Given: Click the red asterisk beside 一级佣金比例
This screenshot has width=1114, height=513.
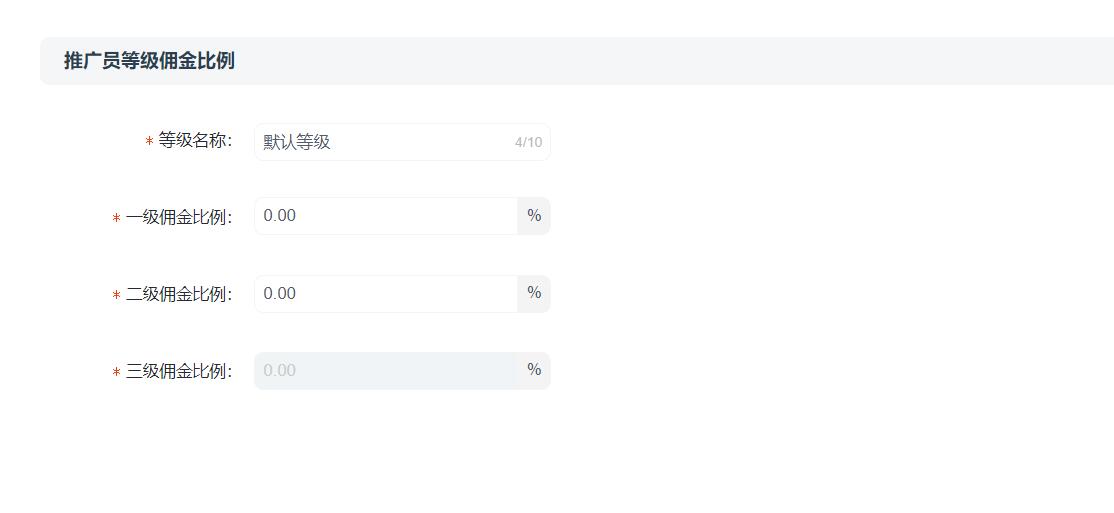Looking at the screenshot, I should [x=117, y=219].
